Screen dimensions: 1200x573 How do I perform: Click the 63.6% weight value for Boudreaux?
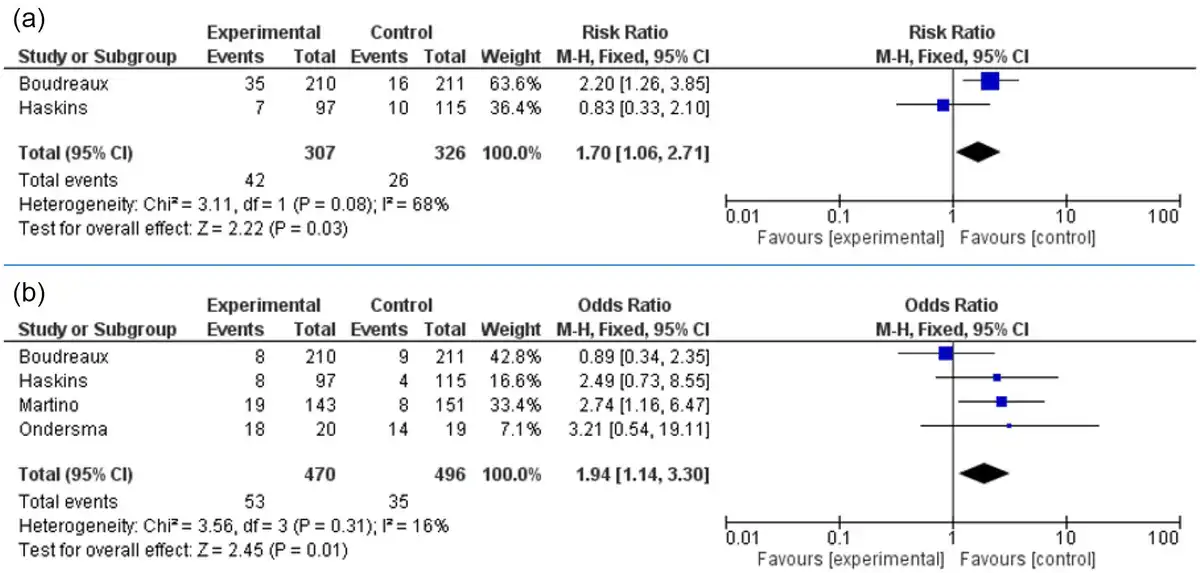519,82
